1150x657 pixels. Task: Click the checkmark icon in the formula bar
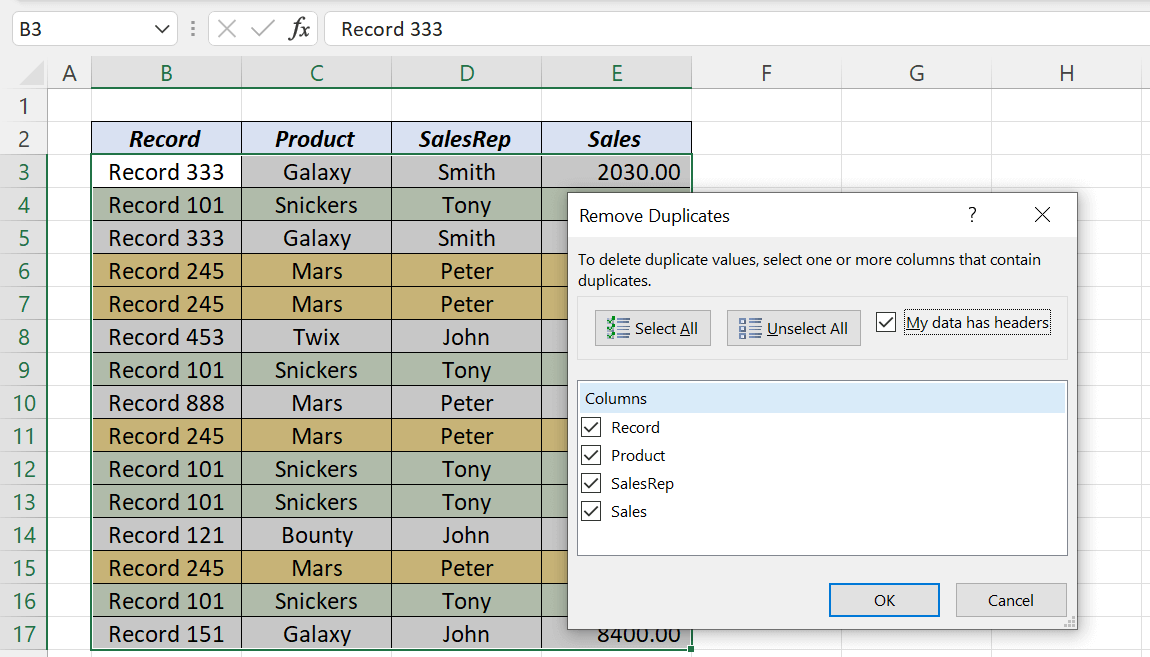tap(265, 28)
